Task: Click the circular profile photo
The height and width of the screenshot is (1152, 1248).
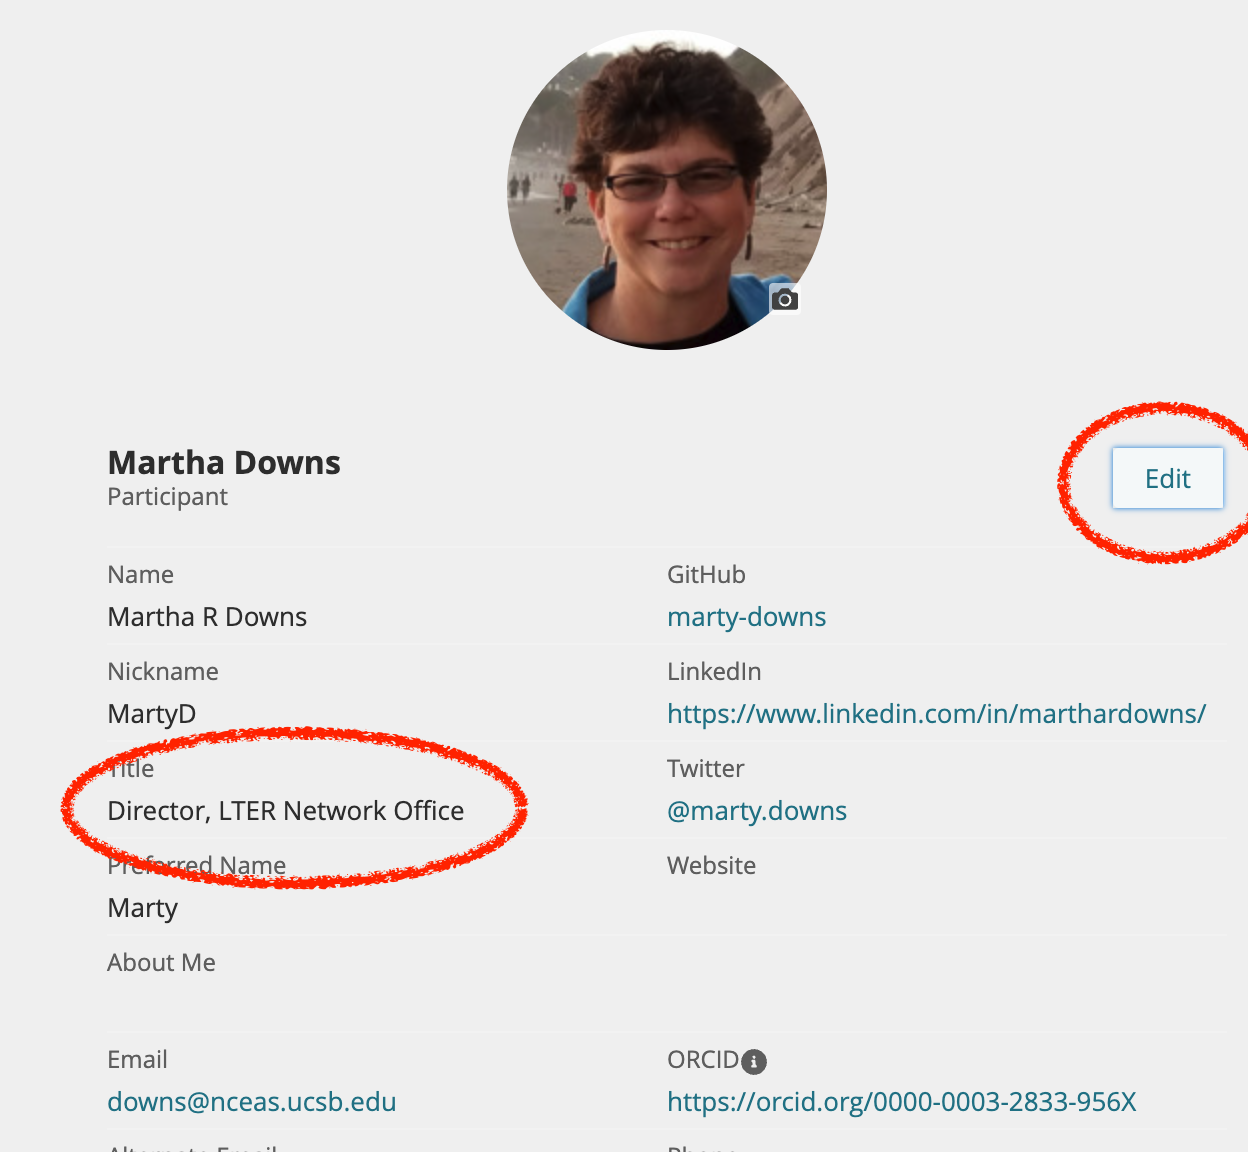Action: 667,190
